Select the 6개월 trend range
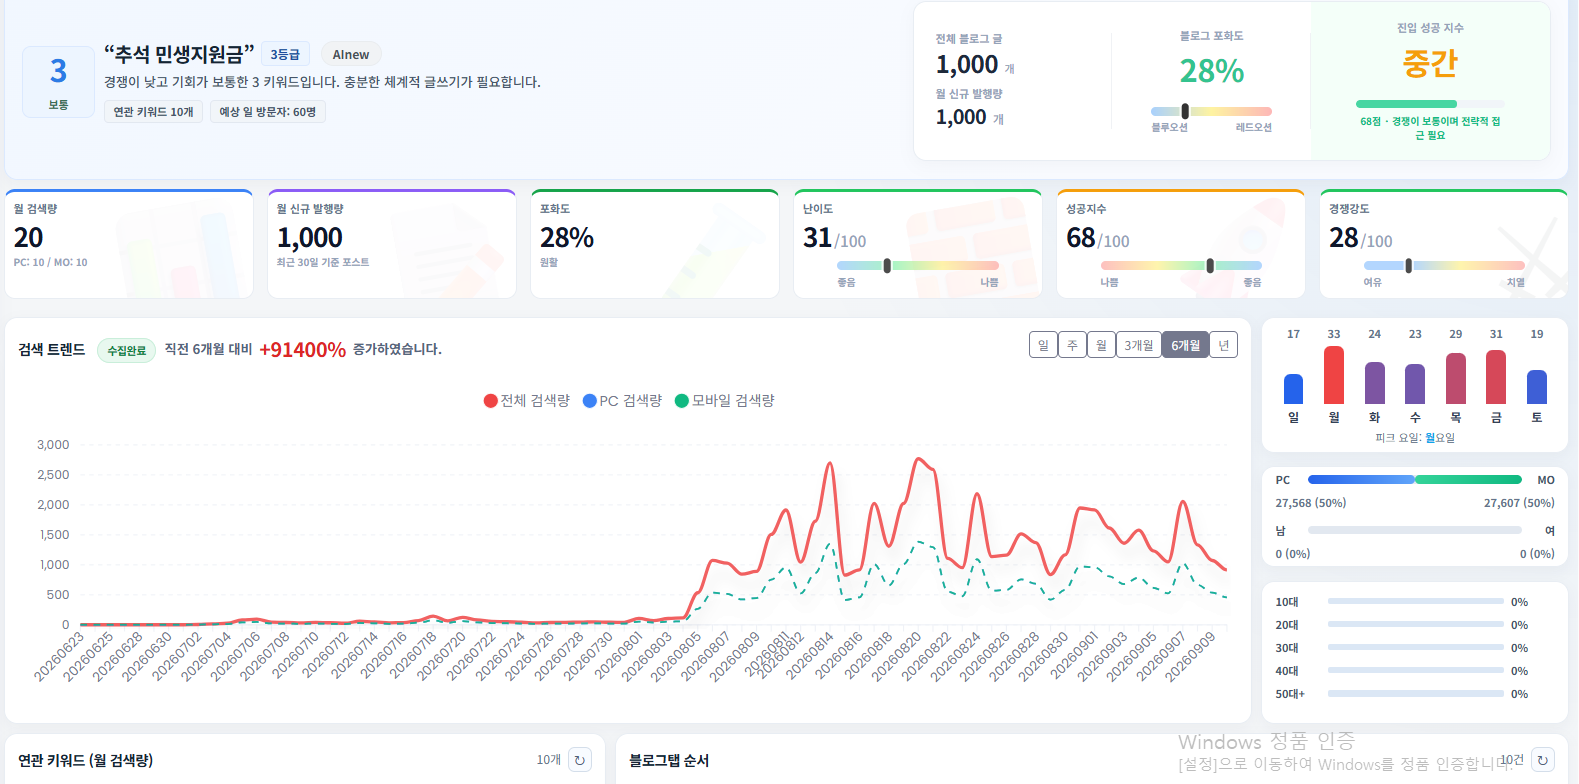Image resolution: width=1579 pixels, height=784 pixels. [x=1186, y=345]
